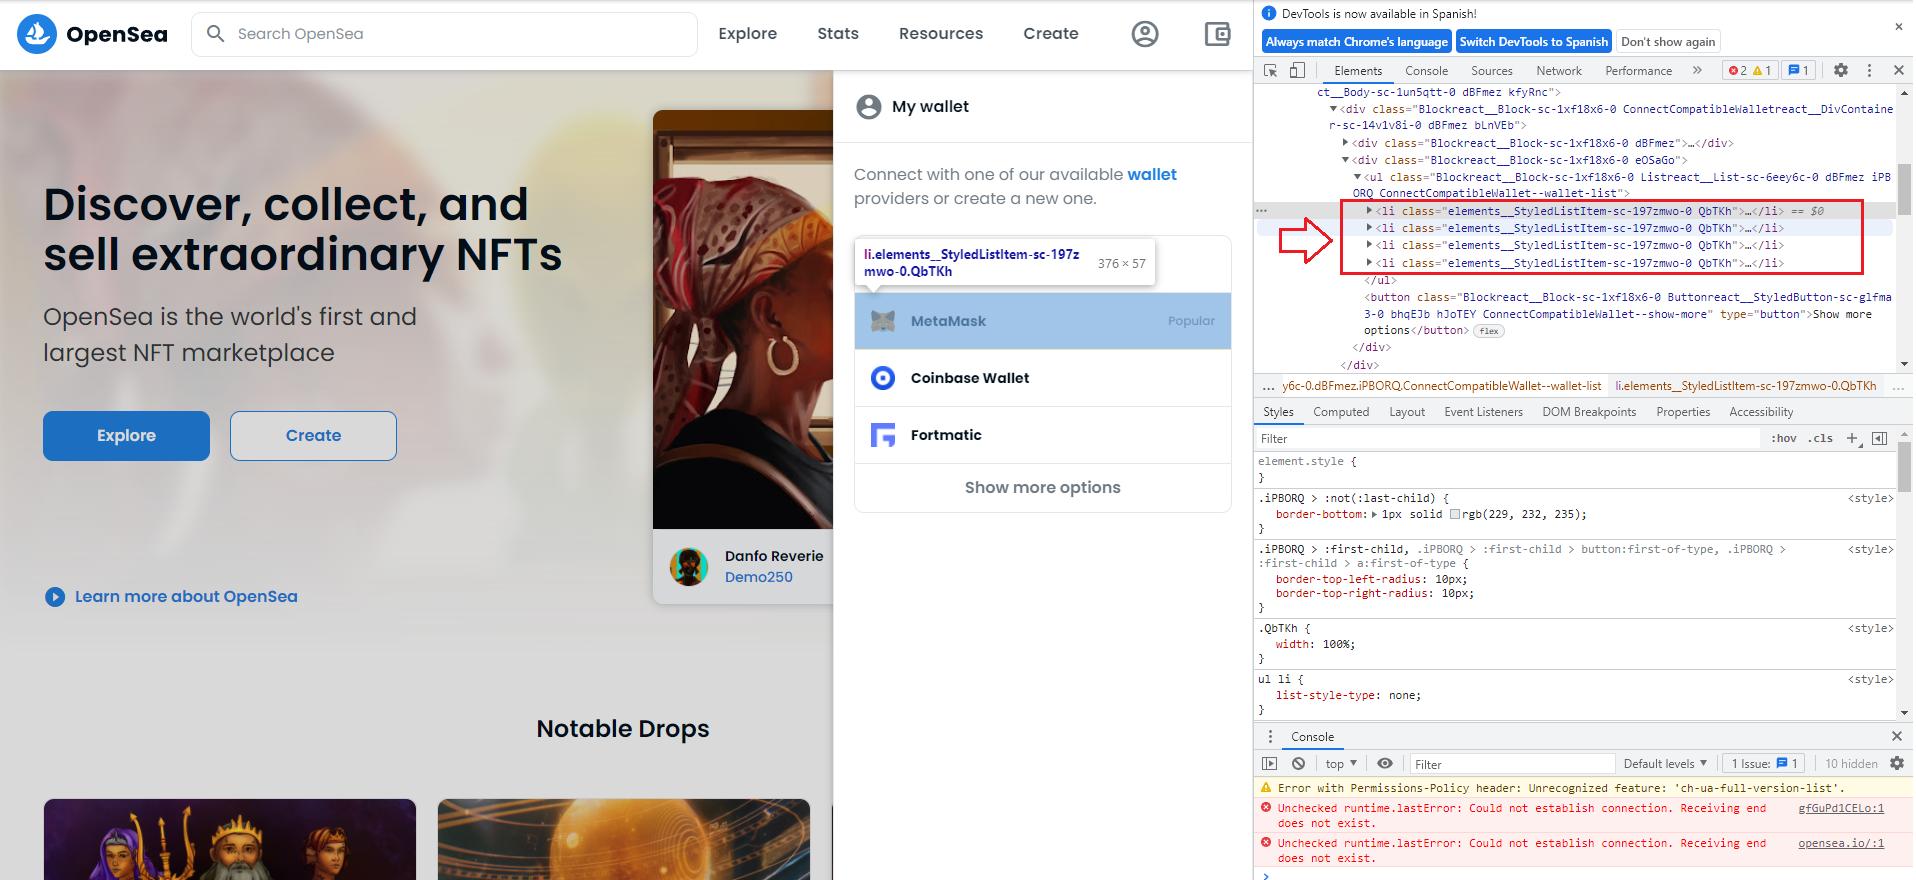1916x880 pixels.
Task: Click the wallet icon in OpenSea header
Action: [1217, 34]
